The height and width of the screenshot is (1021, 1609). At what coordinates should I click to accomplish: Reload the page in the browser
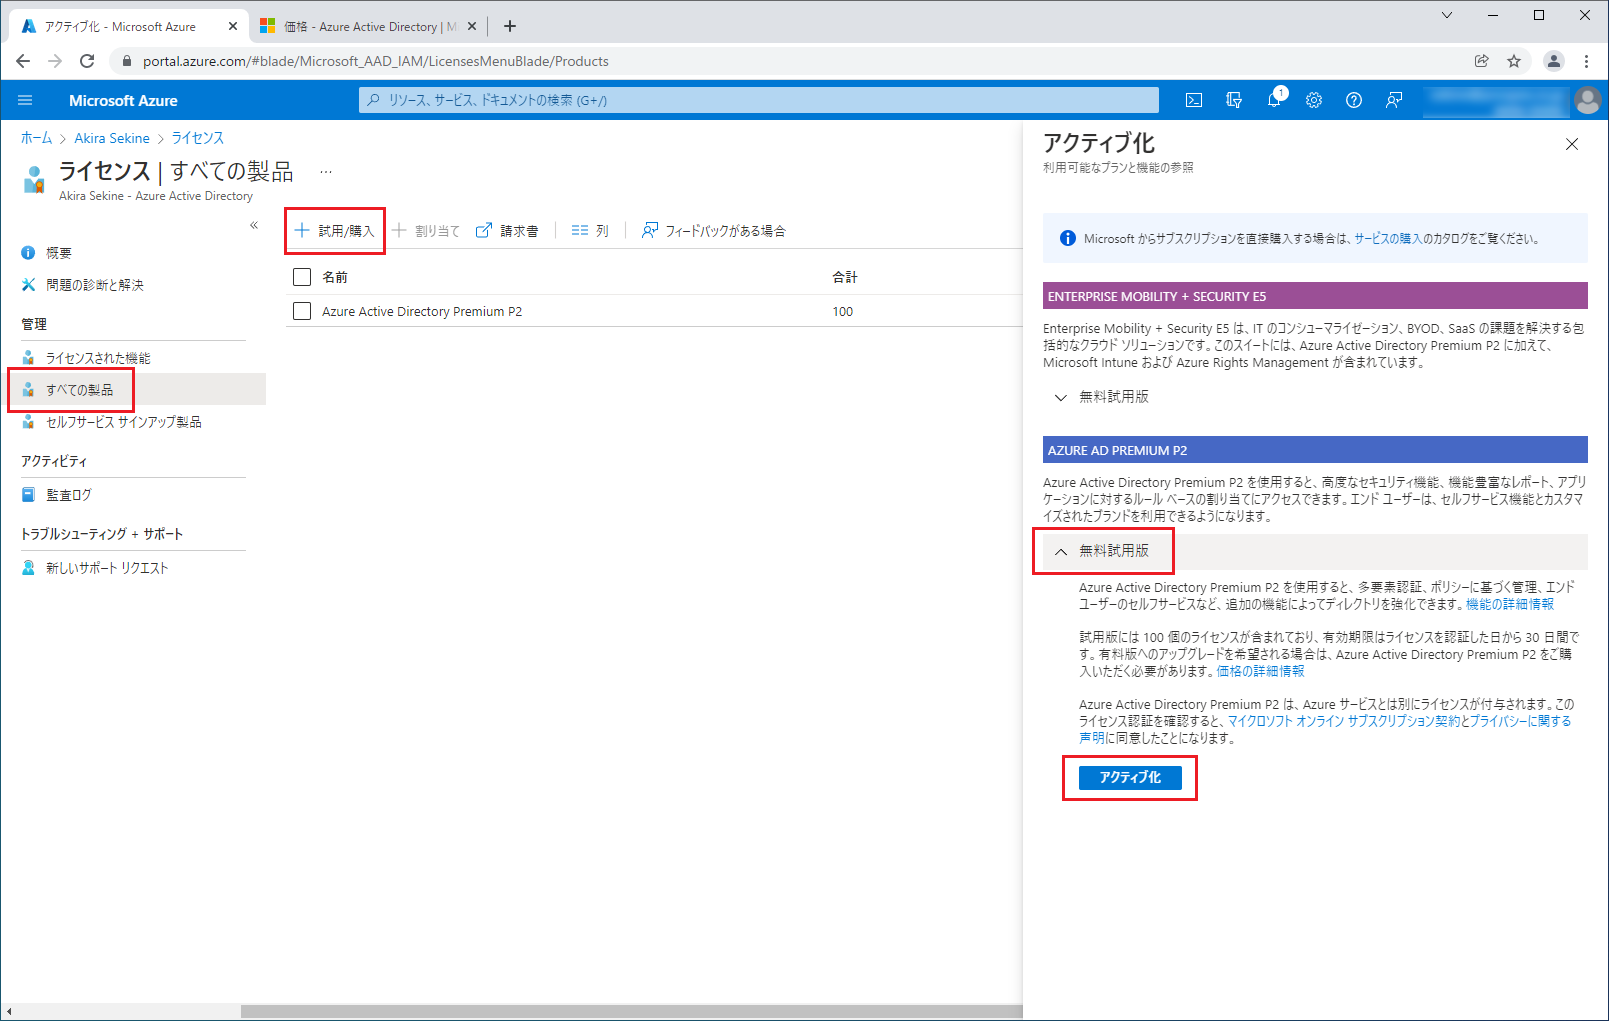pyautogui.click(x=87, y=61)
